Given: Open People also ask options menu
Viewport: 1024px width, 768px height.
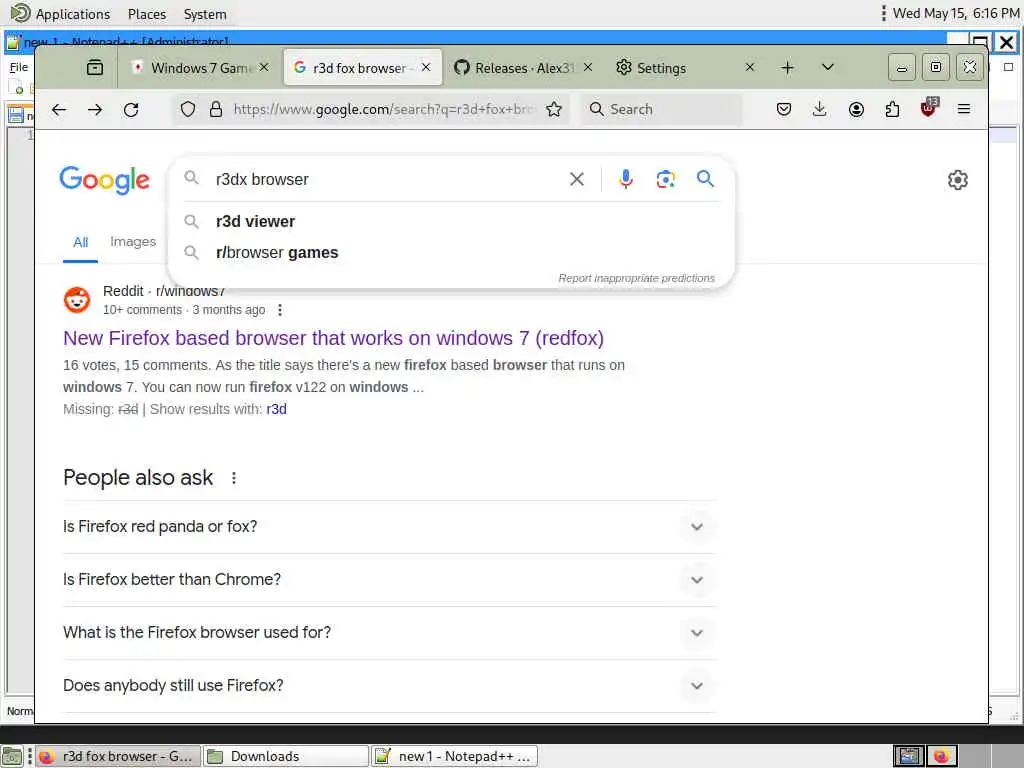Looking at the screenshot, I should click(234, 478).
